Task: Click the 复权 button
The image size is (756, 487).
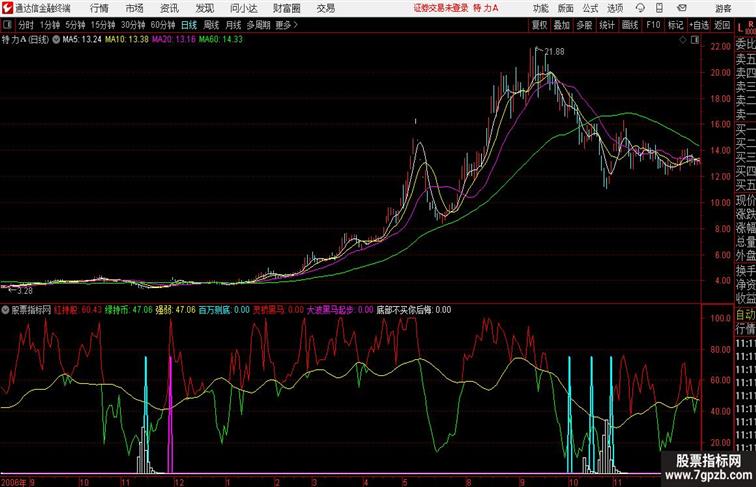Action: pos(539,25)
